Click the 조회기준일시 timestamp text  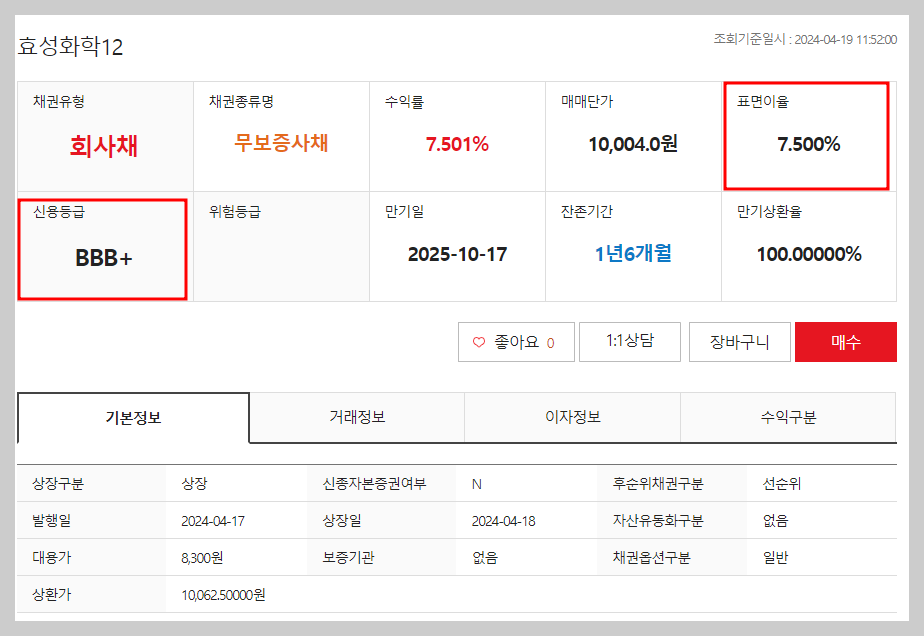(805, 39)
